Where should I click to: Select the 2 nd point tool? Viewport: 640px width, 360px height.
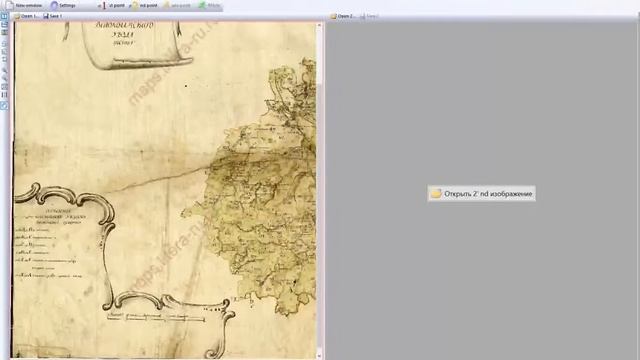pyautogui.click(x=144, y=5)
